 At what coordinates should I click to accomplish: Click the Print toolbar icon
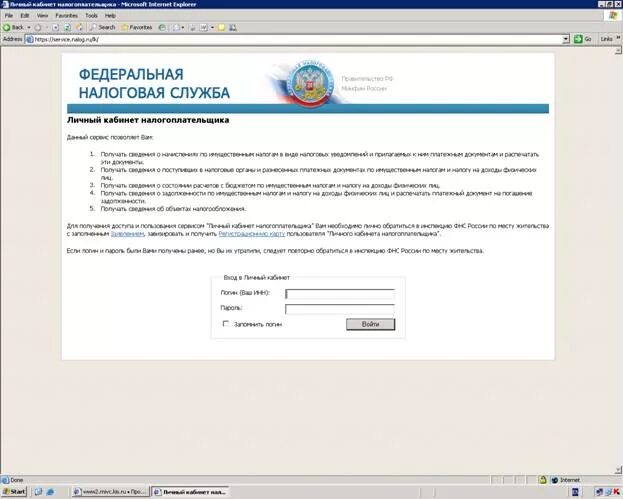point(193,27)
